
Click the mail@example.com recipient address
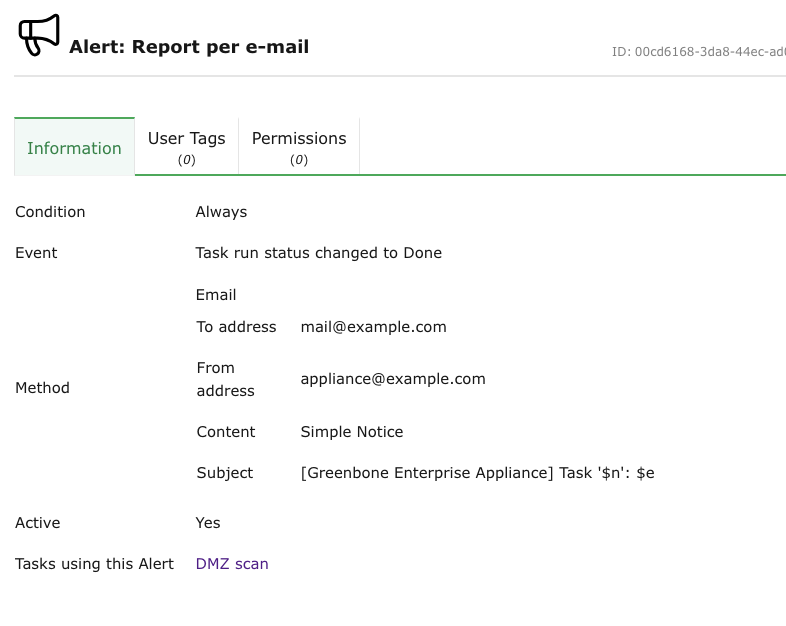point(373,327)
